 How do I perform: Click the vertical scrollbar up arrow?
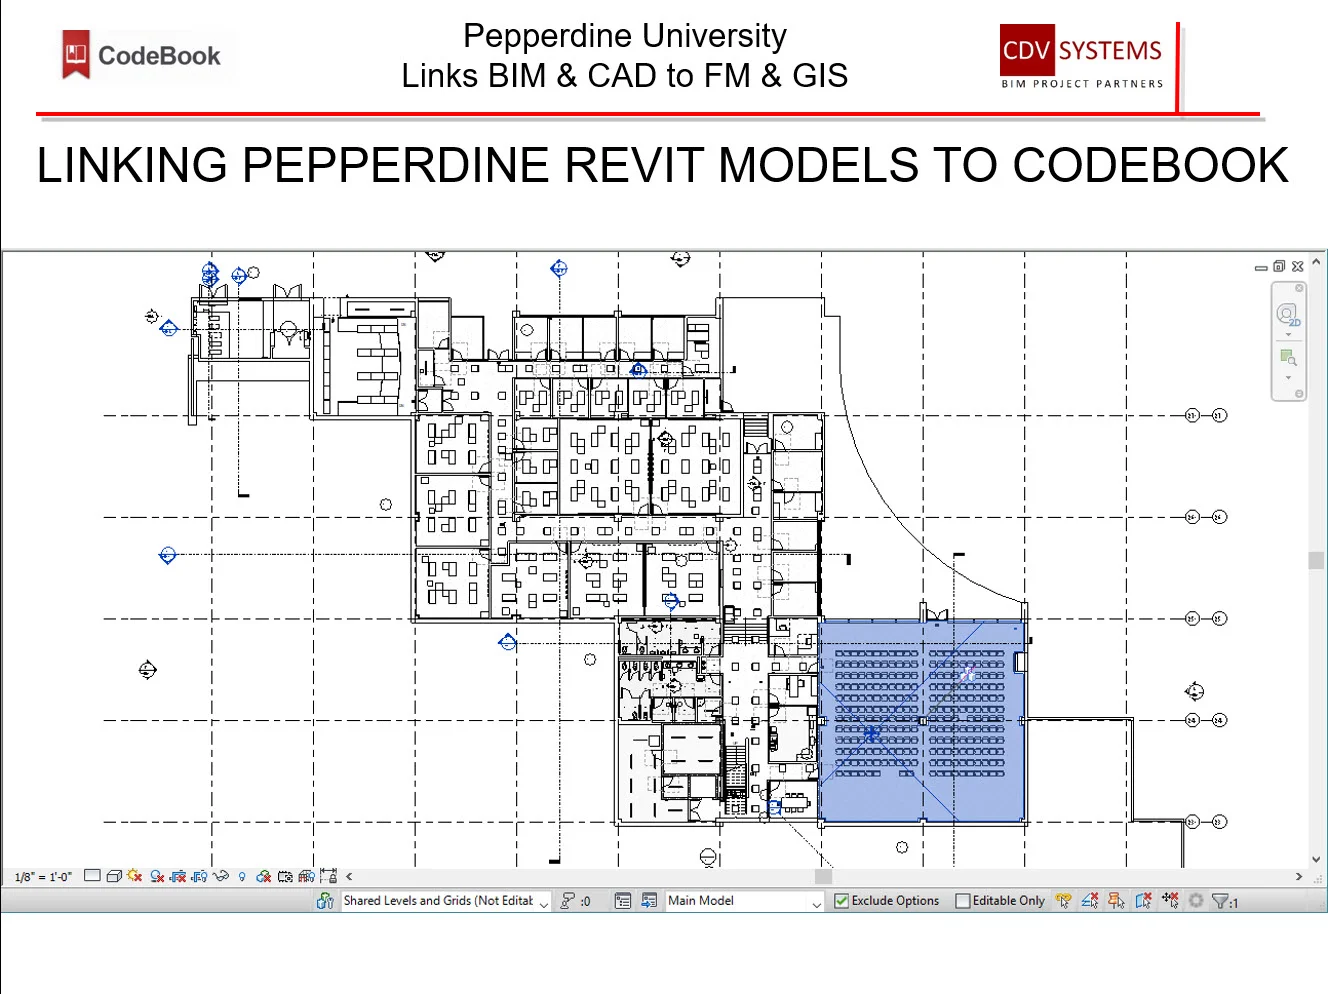point(1316,262)
